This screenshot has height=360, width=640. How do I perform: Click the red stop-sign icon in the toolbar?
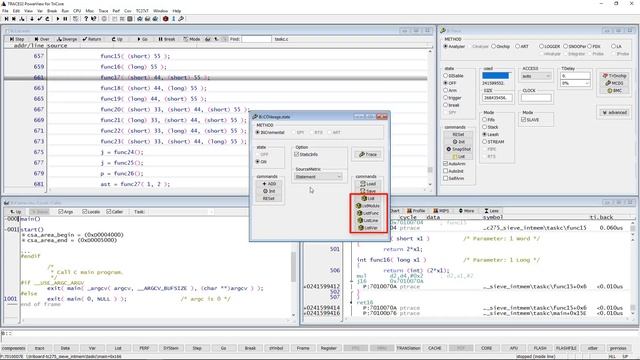(x=165, y=19)
